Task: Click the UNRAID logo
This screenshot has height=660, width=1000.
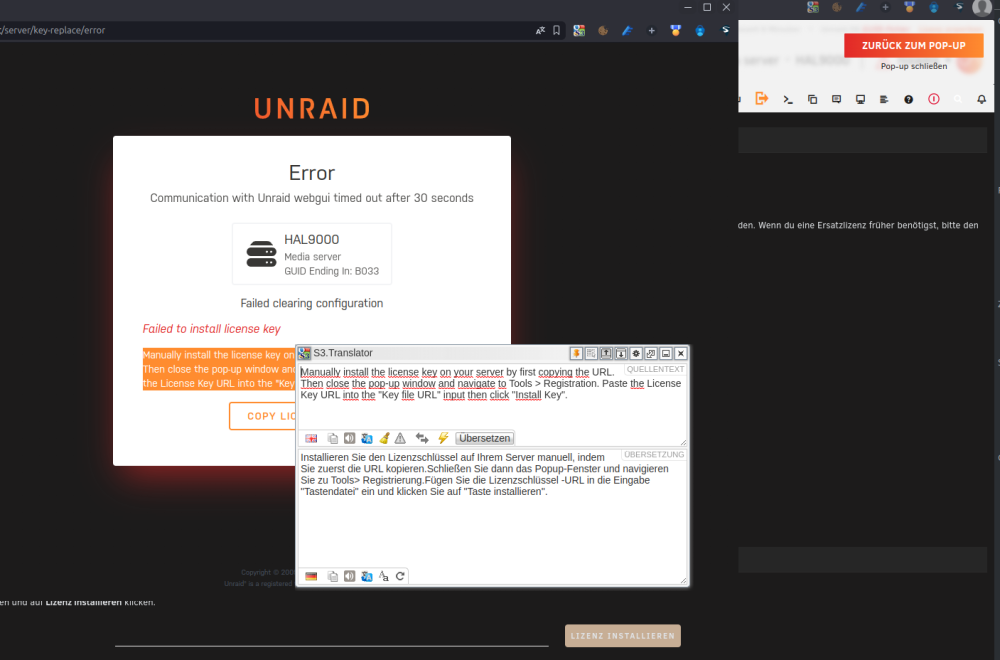Action: coord(312,109)
